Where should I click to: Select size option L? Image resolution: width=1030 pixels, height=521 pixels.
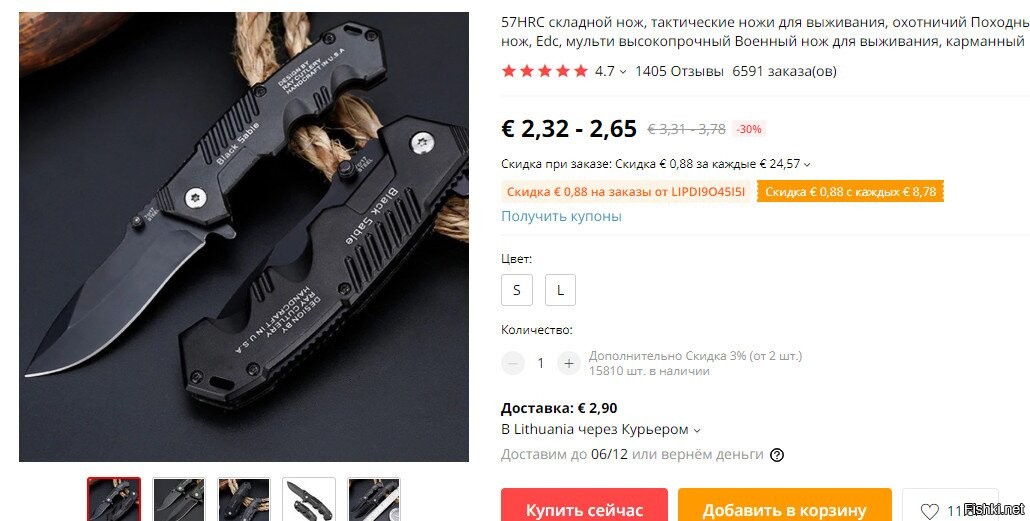click(560, 290)
